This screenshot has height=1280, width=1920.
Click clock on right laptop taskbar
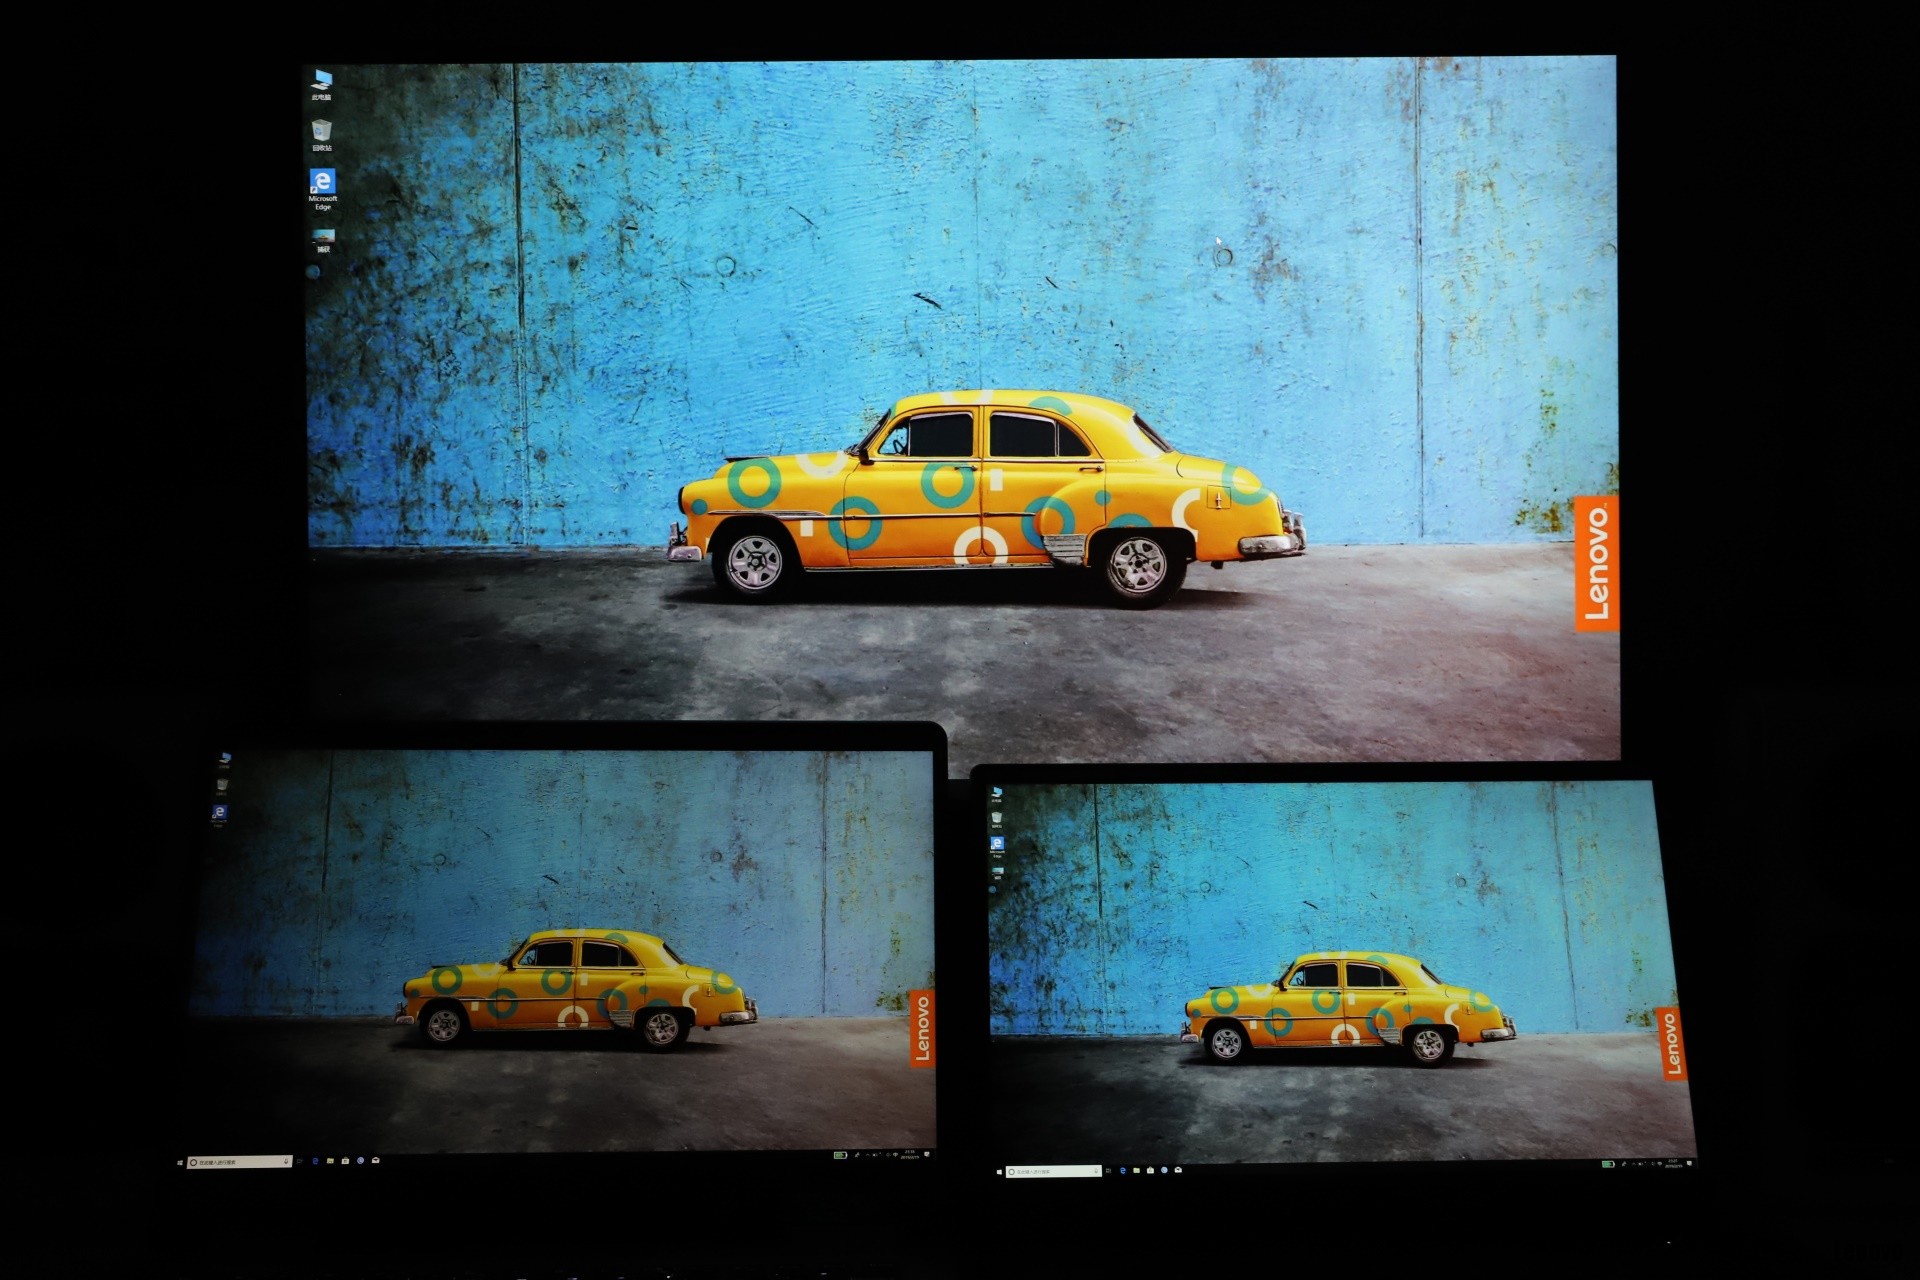1673,1164
